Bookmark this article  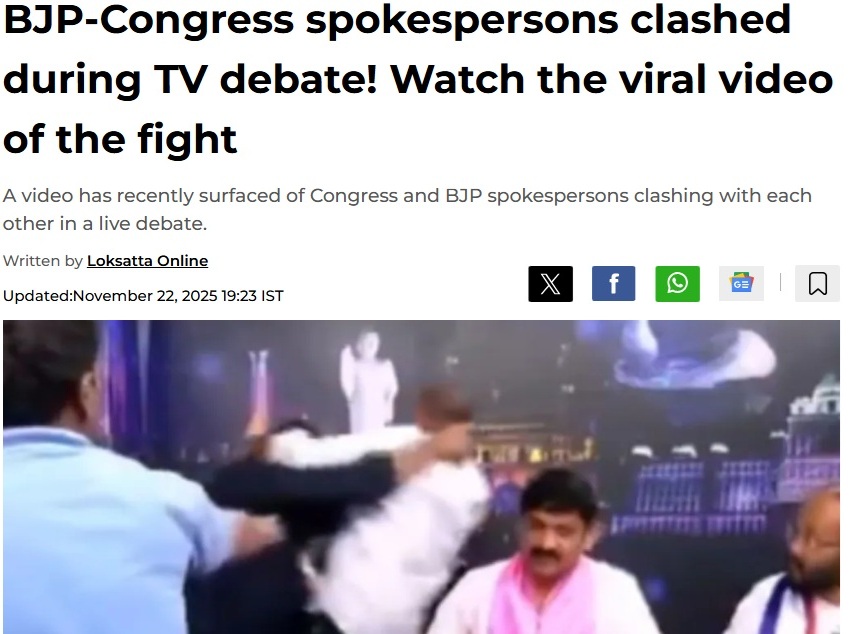pos(817,284)
